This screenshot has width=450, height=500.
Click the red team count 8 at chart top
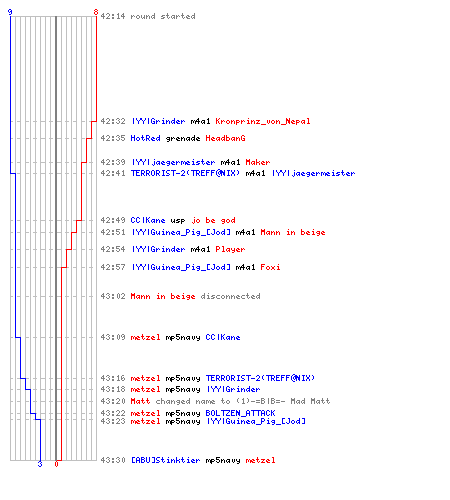click(96, 12)
